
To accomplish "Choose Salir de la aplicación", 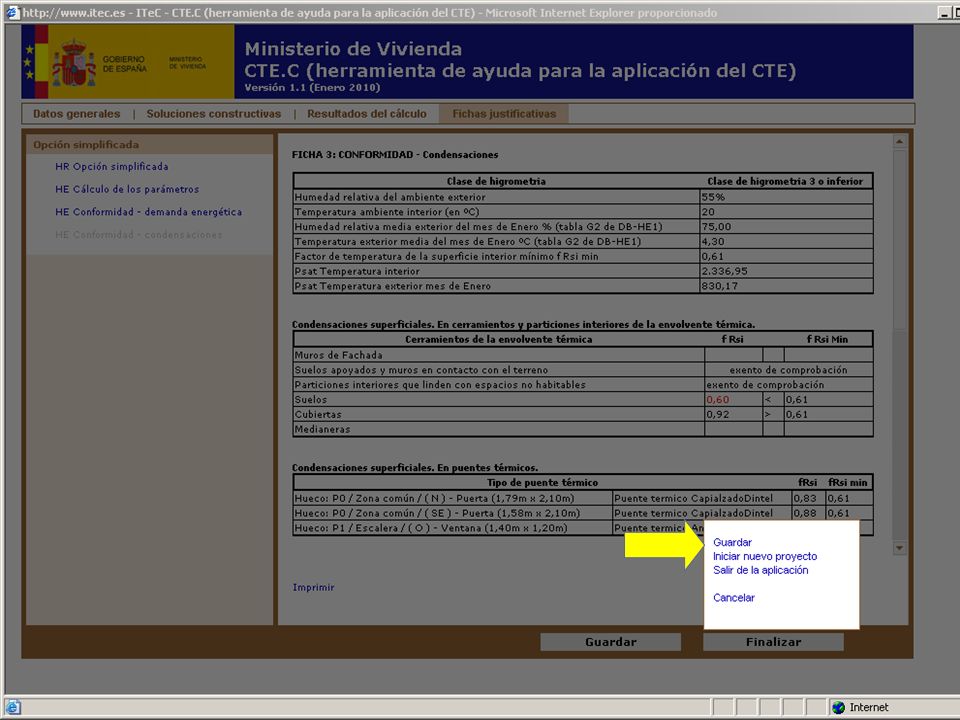I will click(760, 570).
